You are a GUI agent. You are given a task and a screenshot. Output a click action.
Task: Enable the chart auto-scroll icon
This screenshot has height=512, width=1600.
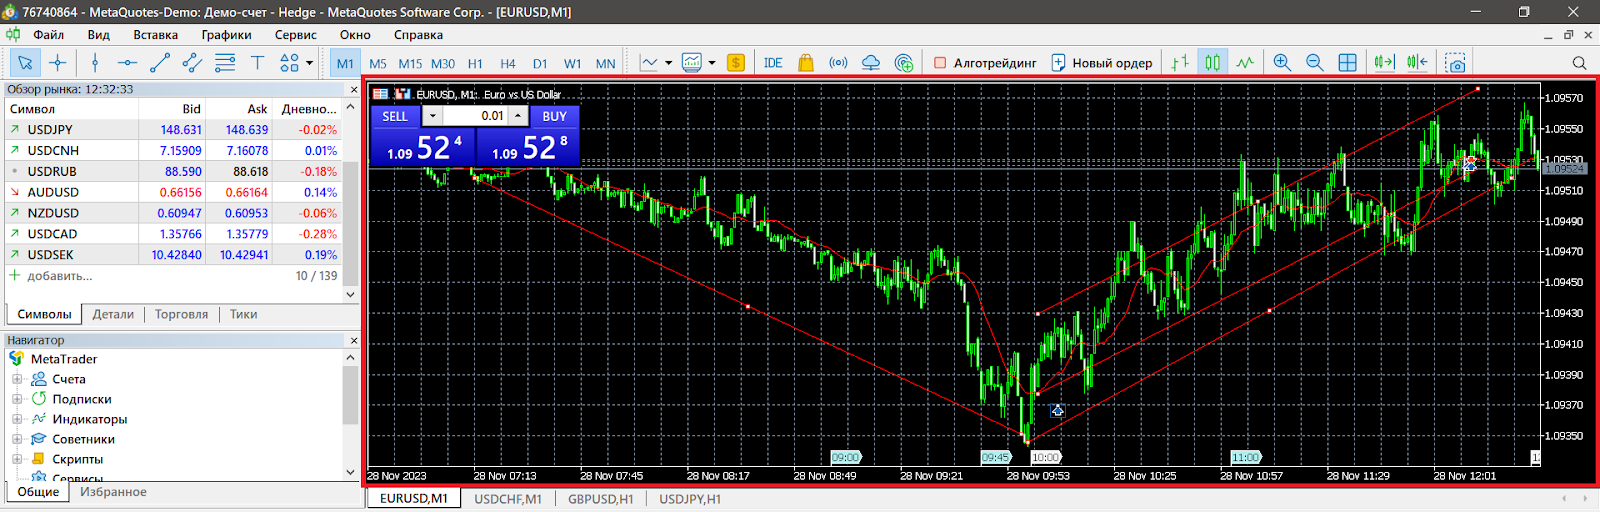pyautogui.click(x=1384, y=63)
